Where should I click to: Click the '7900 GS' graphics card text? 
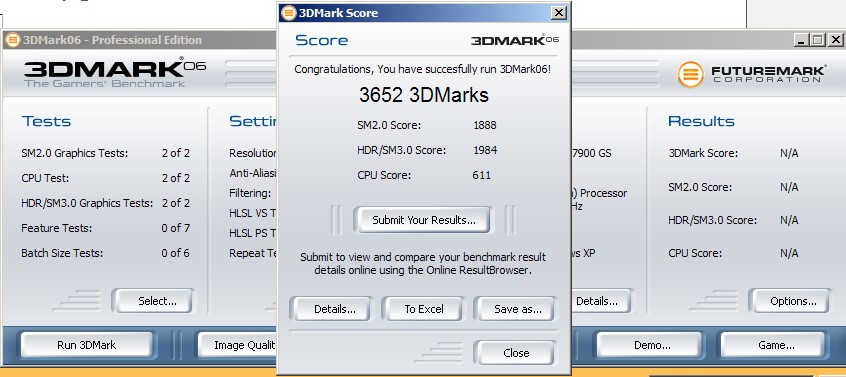coord(591,153)
